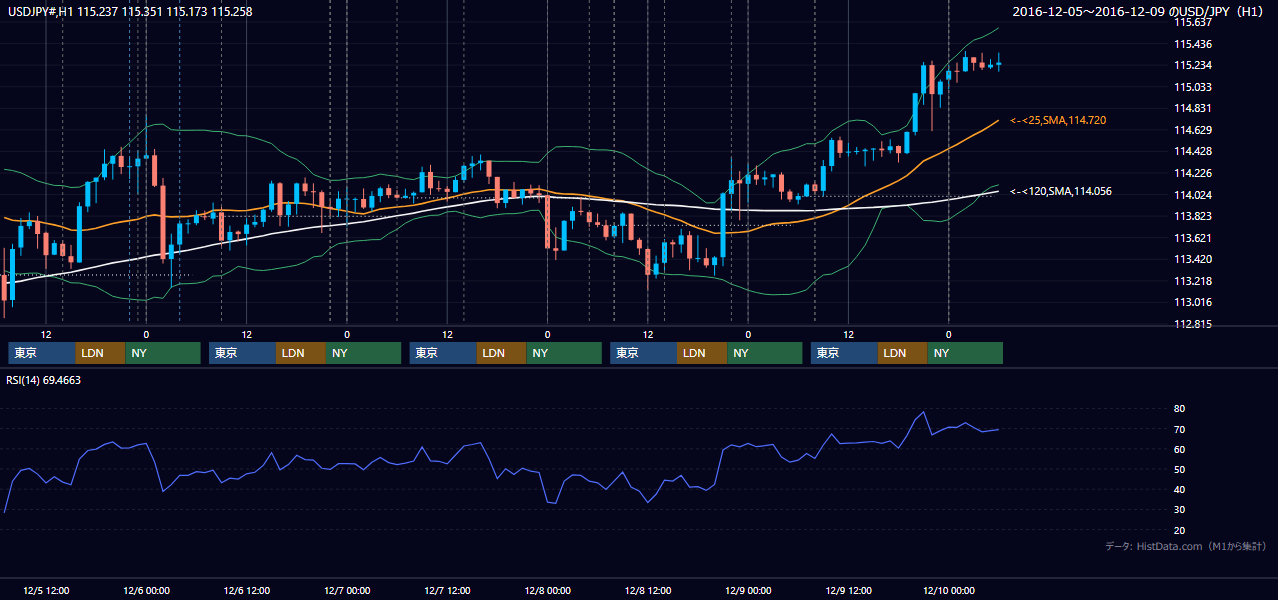
Task: Select the 12/8 00:00 time label
Action: [x=548, y=591]
